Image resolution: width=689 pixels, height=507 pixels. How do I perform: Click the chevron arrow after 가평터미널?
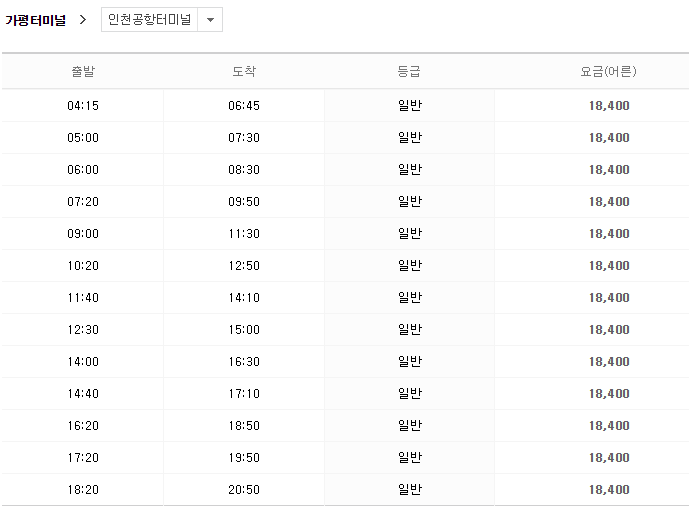click(x=83, y=20)
